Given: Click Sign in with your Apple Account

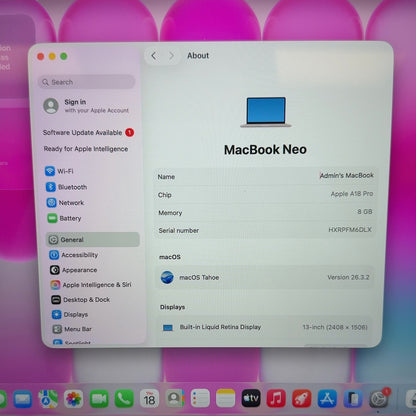Looking at the screenshot, I should coord(87,106).
